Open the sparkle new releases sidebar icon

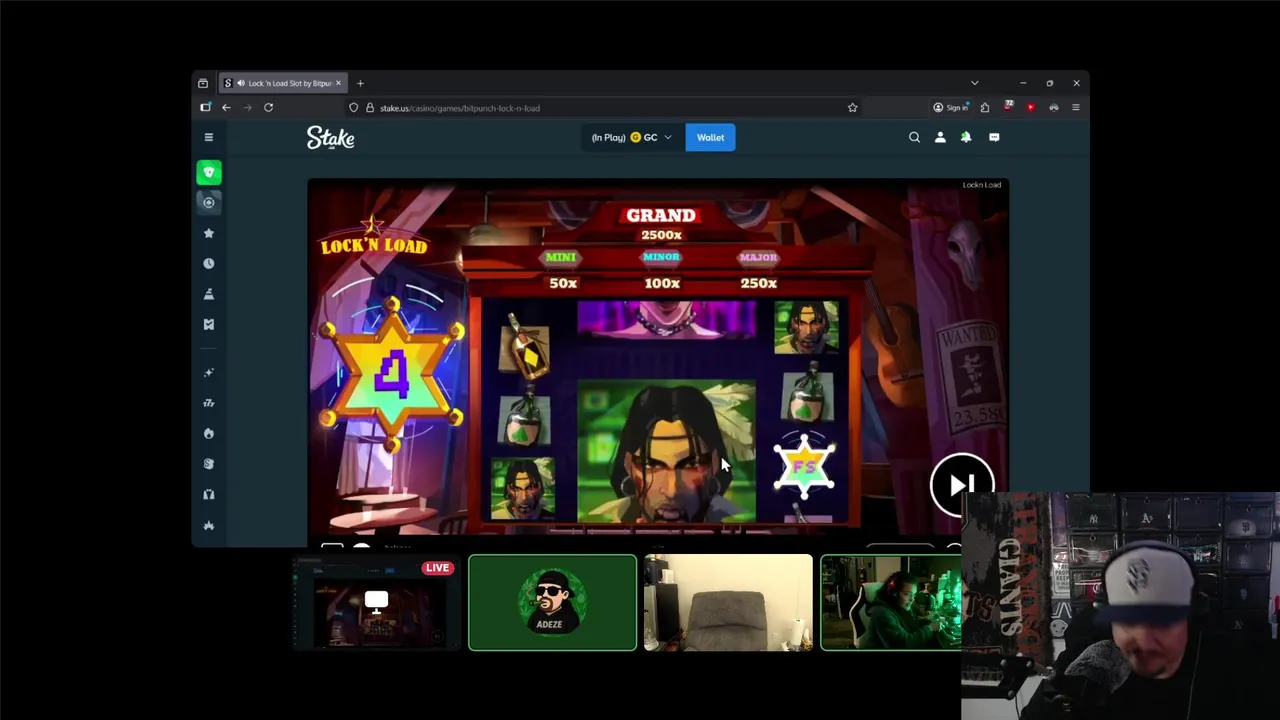[x=209, y=372]
